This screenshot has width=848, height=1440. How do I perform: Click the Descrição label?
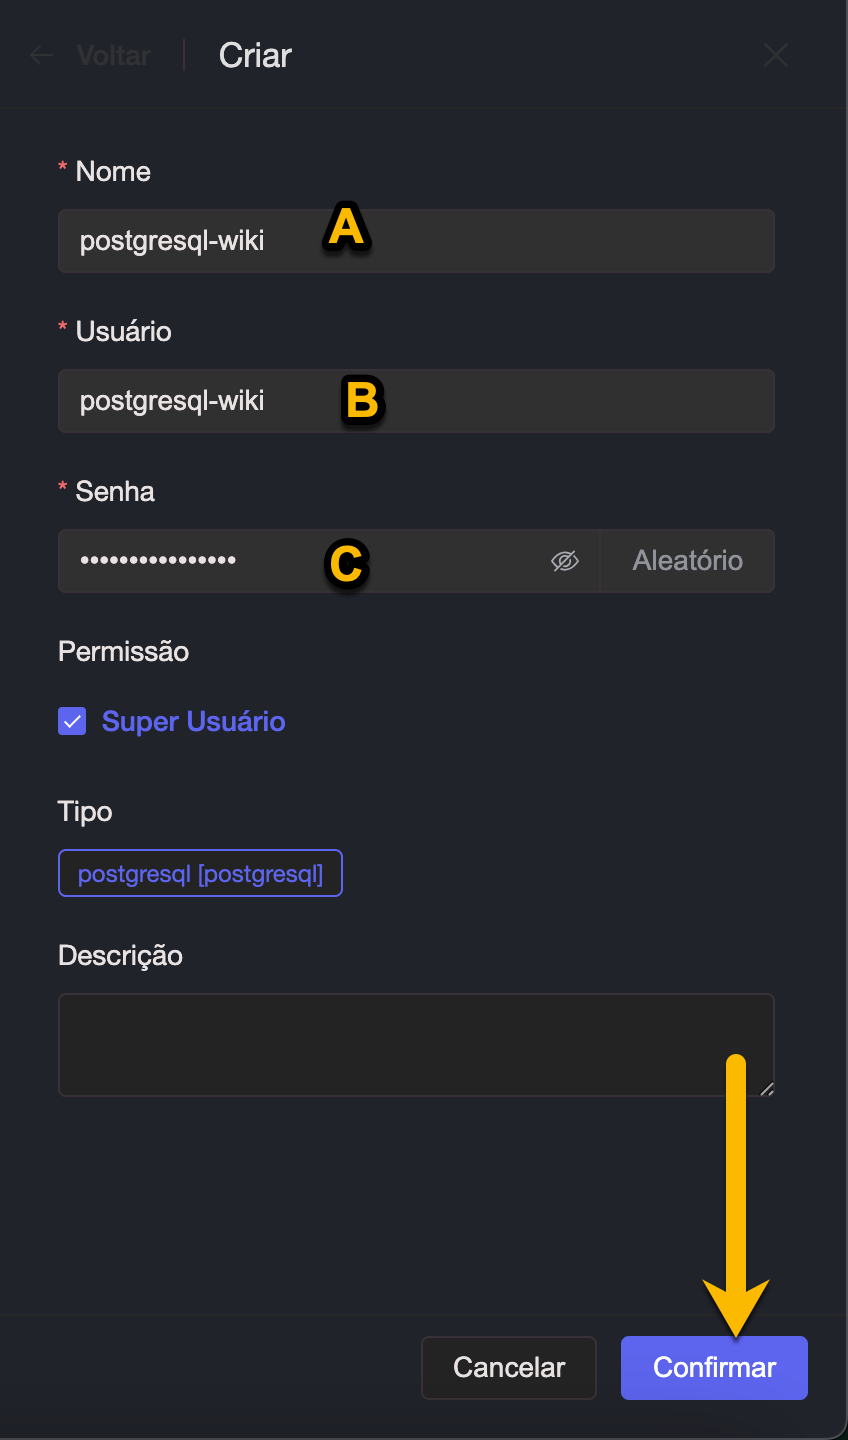point(120,955)
